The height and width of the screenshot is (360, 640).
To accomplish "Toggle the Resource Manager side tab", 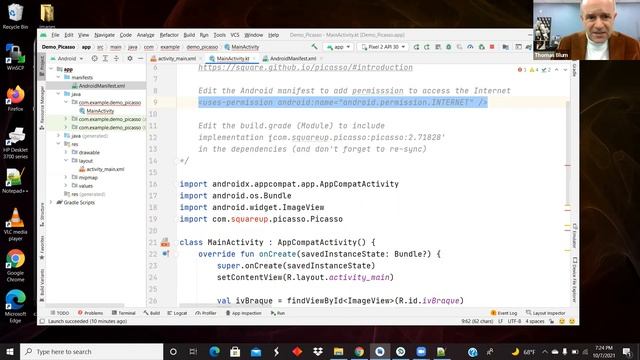I will tap(42, 107).
